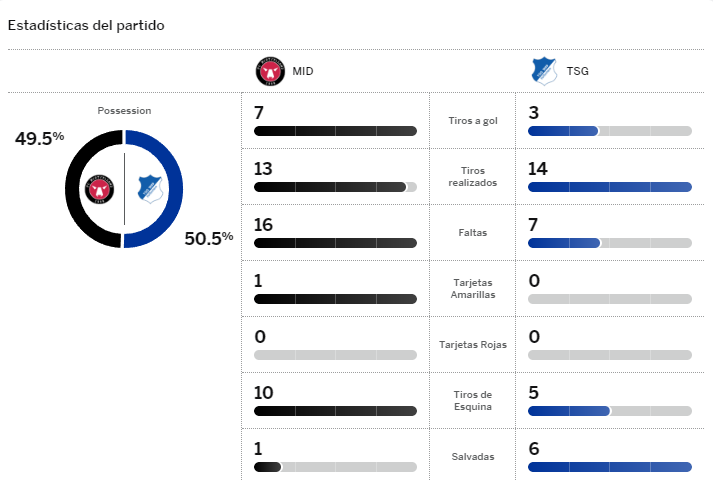Click the Hoffenheim crest in the header
This screenshot has height=480, width=713.
[543, 71]
